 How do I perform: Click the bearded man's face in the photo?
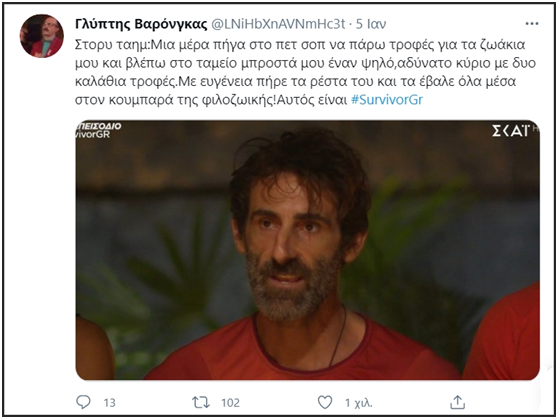[x=292, y=242]
